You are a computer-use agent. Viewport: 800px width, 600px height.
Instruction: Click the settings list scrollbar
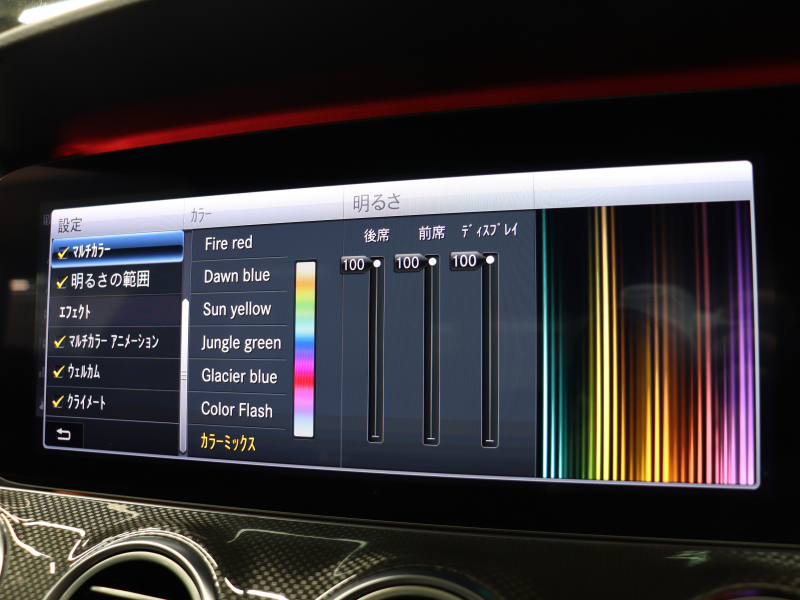pyautogui.click(x=185, y=376)
